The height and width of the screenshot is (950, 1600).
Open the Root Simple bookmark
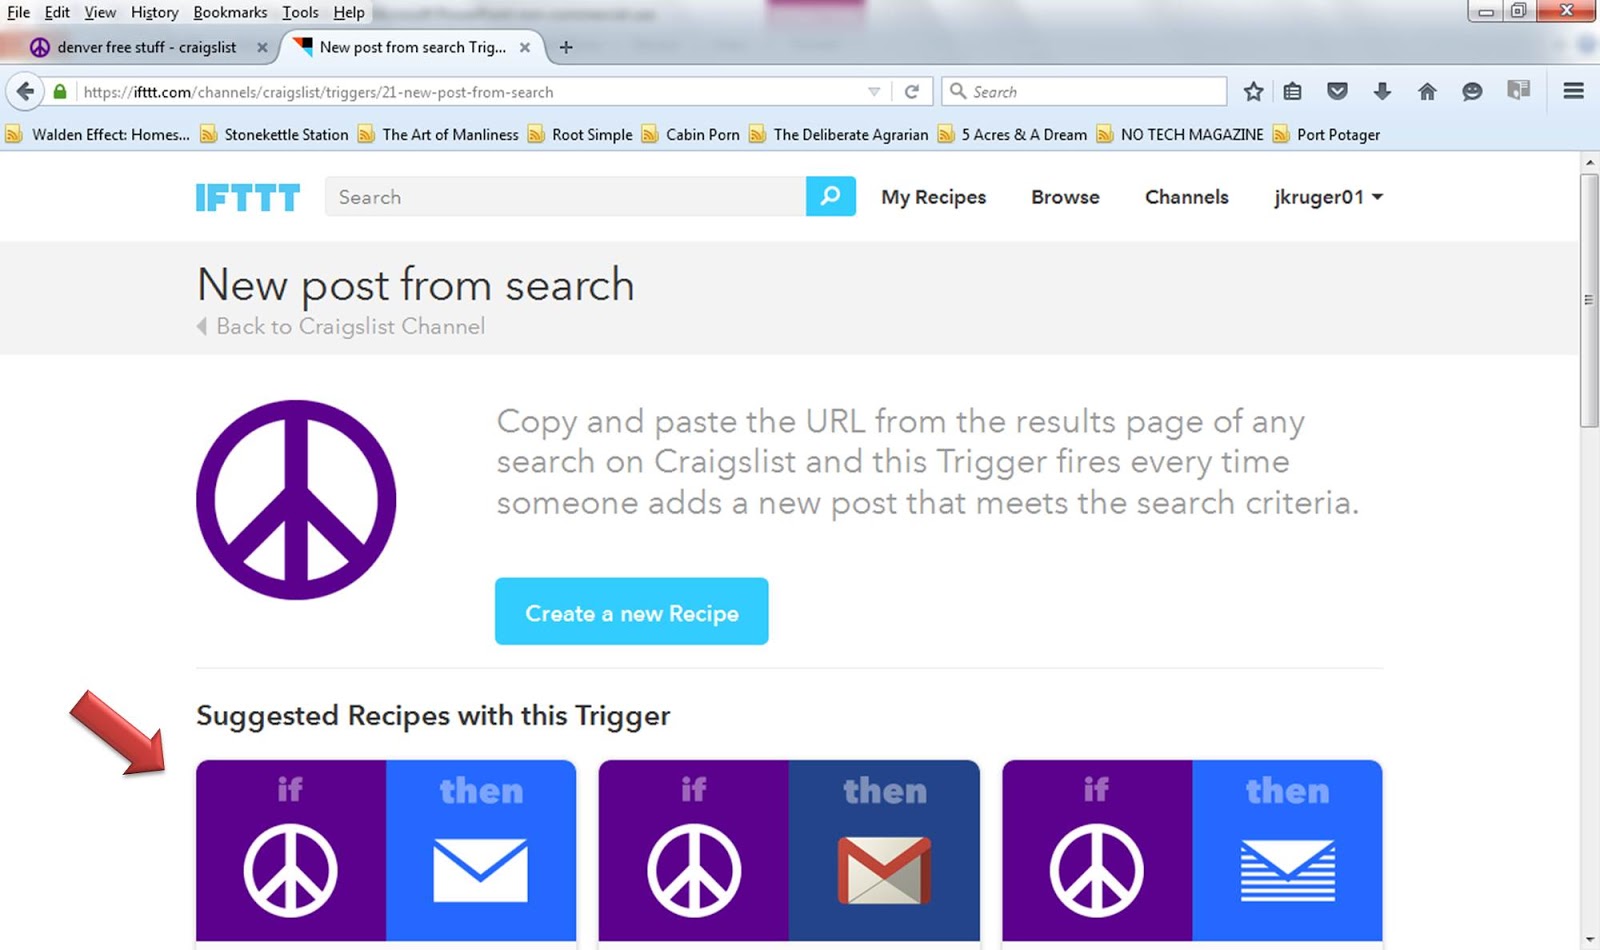(x=580, y=134)
